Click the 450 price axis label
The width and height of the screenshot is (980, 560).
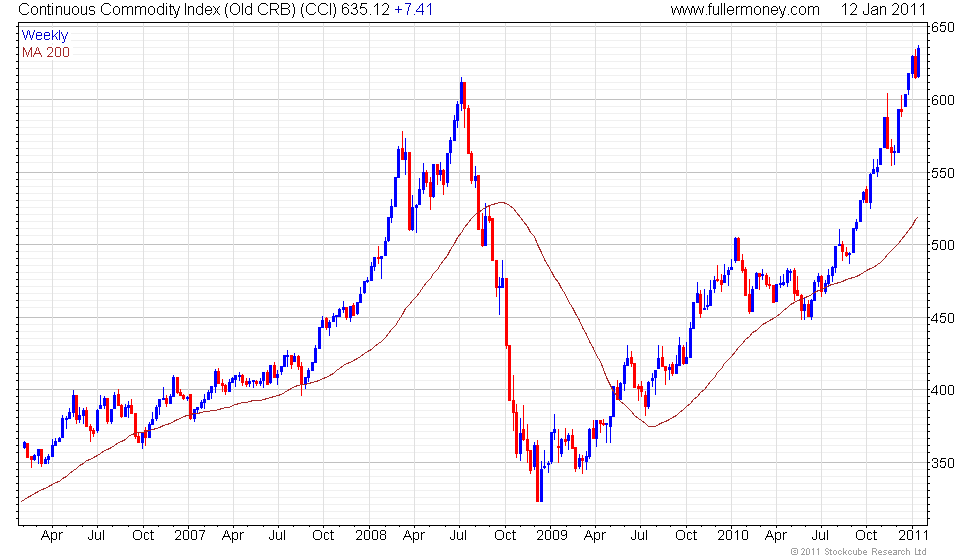click(943, 318)
